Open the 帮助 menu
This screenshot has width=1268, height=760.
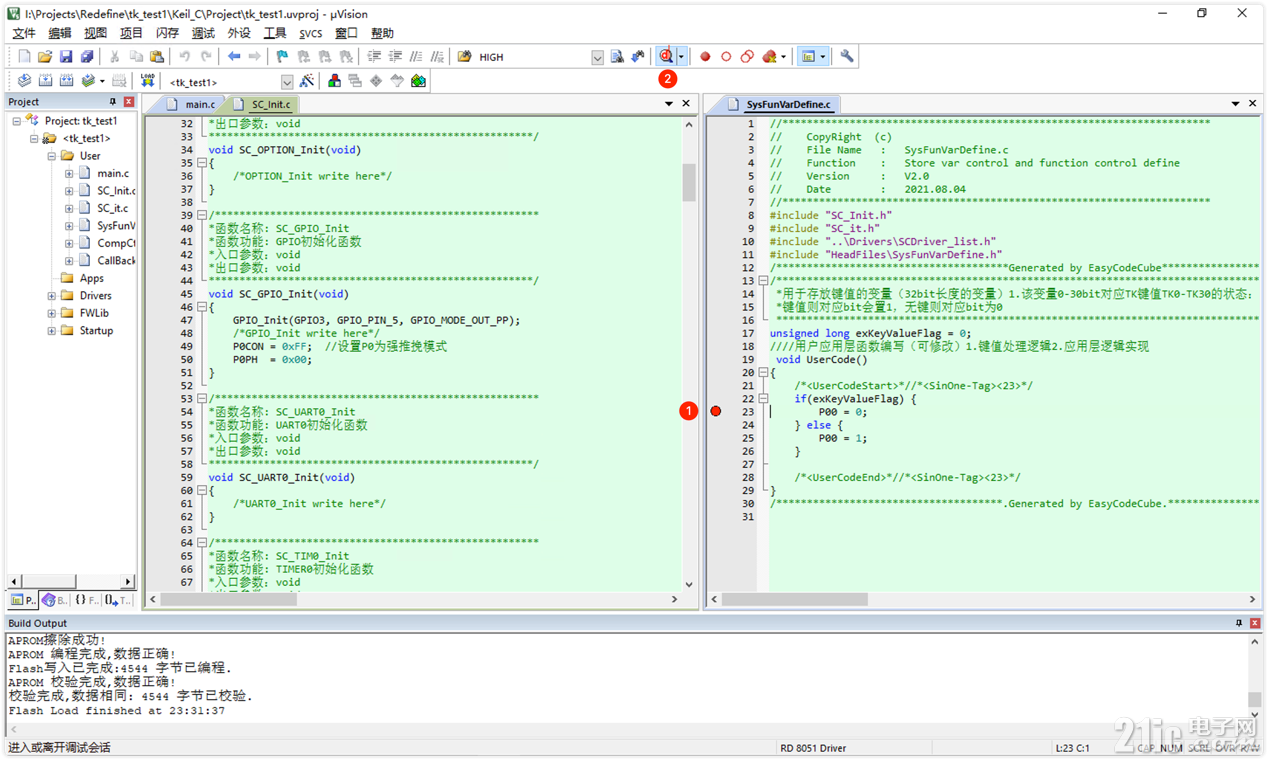pyautogui.click(x=382, y=33)
